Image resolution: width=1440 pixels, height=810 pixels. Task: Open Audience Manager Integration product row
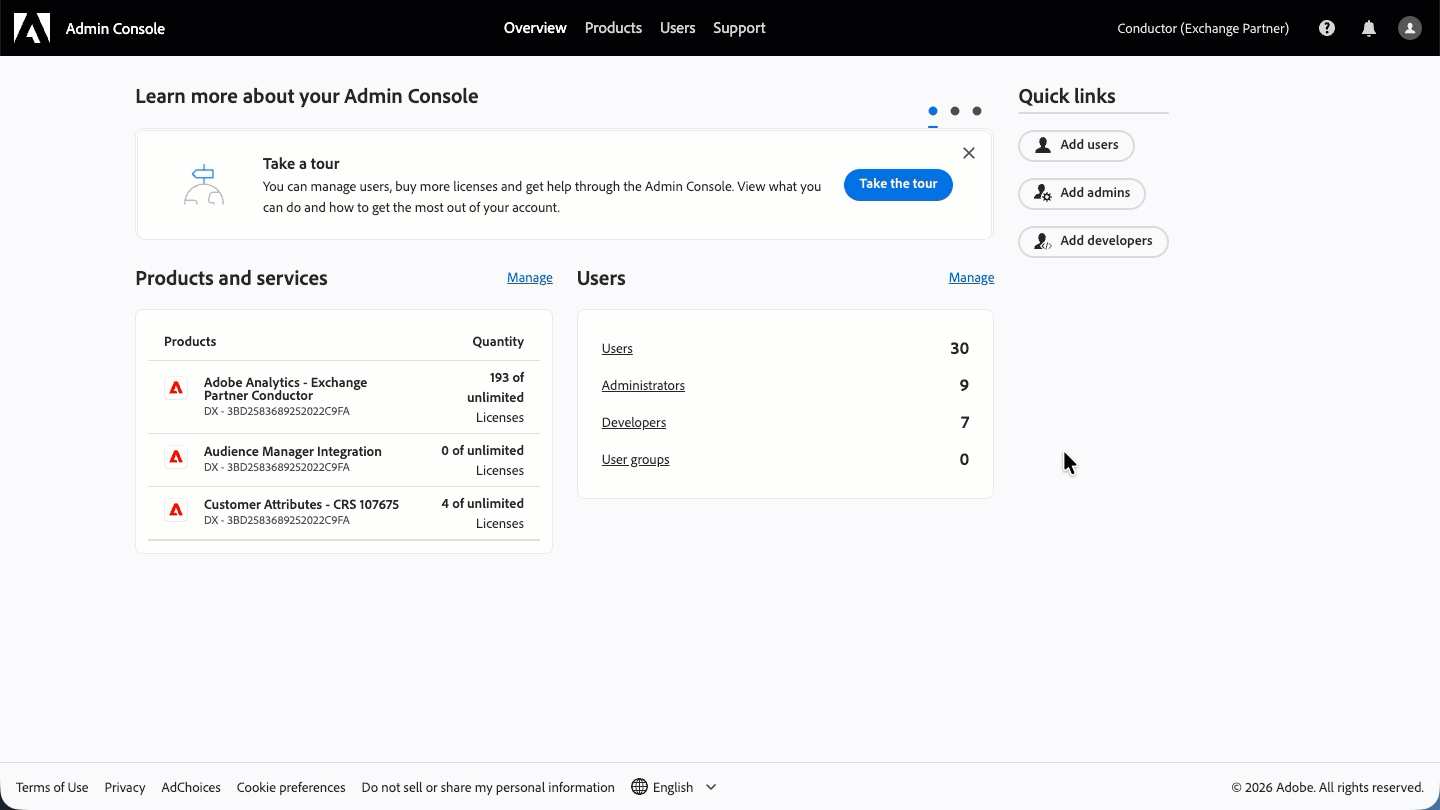pyautogui.click(x=344, y=460)
